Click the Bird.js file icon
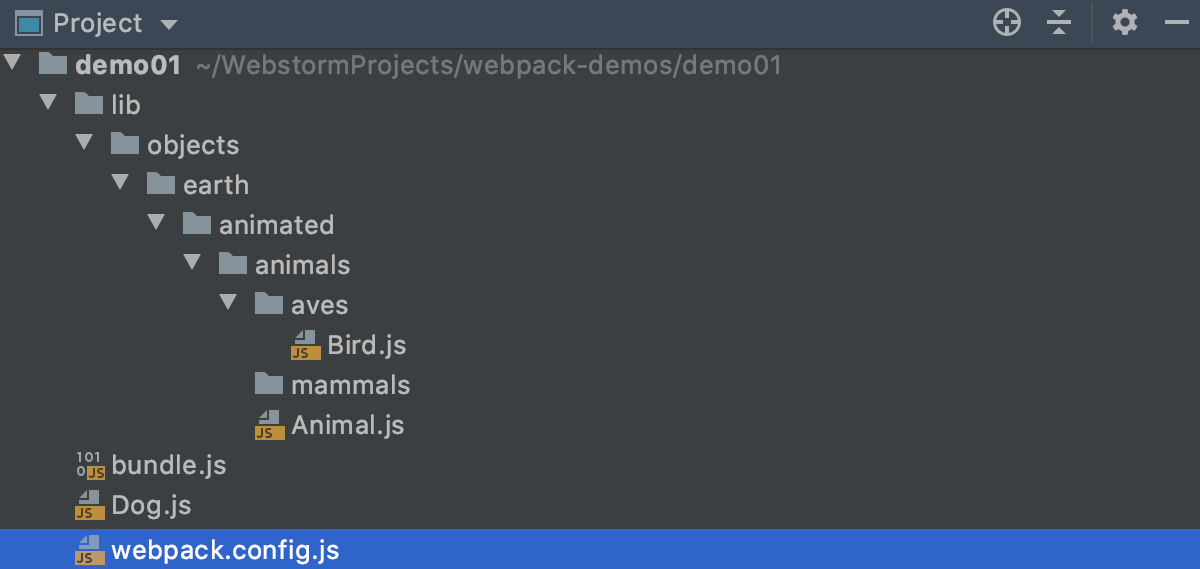Image resolution: width=1200 pixels, height=569 pixels. pos(305,345)
